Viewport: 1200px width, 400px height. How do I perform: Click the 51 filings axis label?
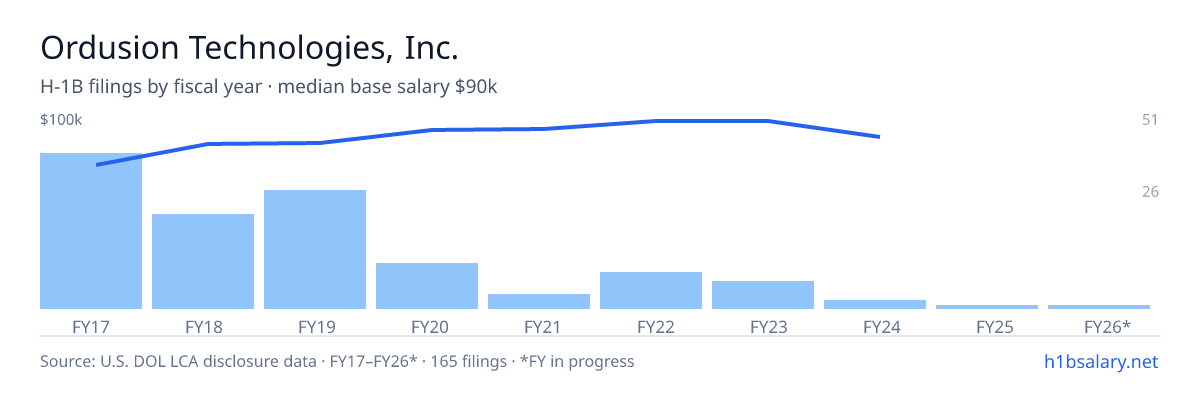[x=1150, y=120]
